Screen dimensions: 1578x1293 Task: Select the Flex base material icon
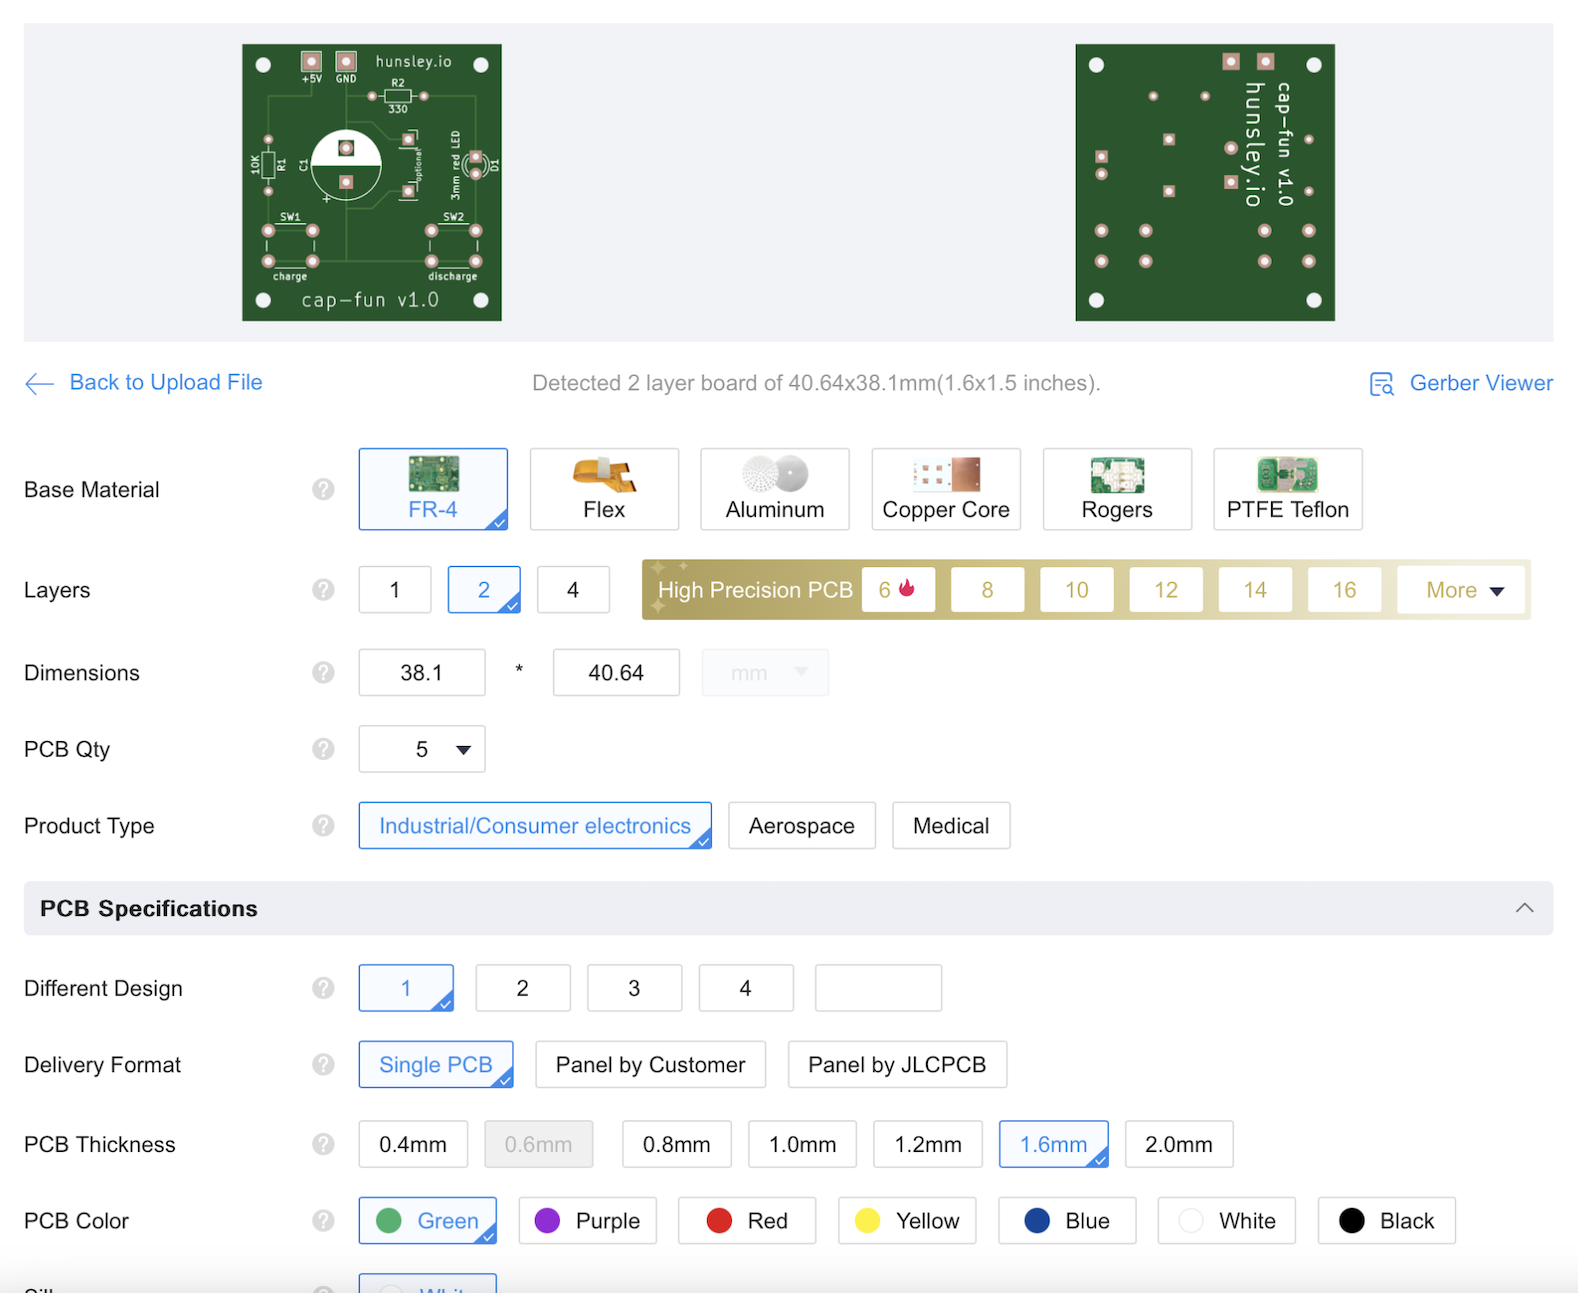[x=604, y=475]
